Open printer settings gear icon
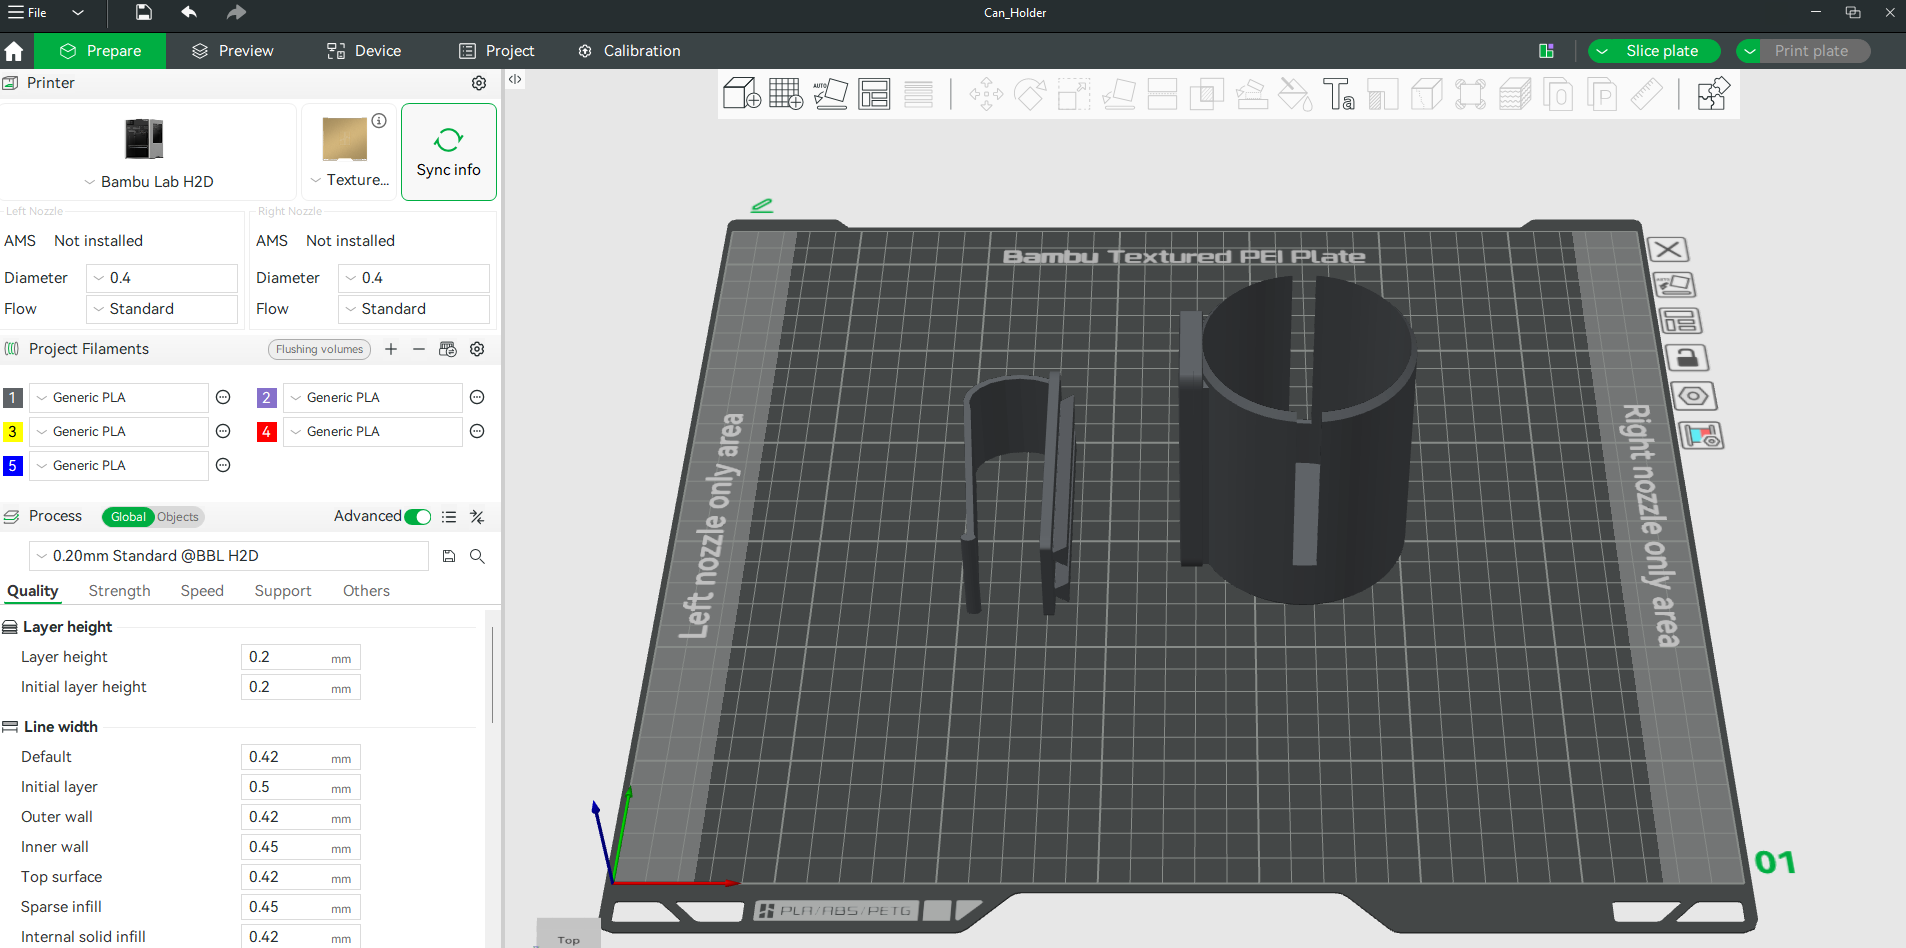Image resolution: width=1906 pixels, height=948 pixels. 479,83
